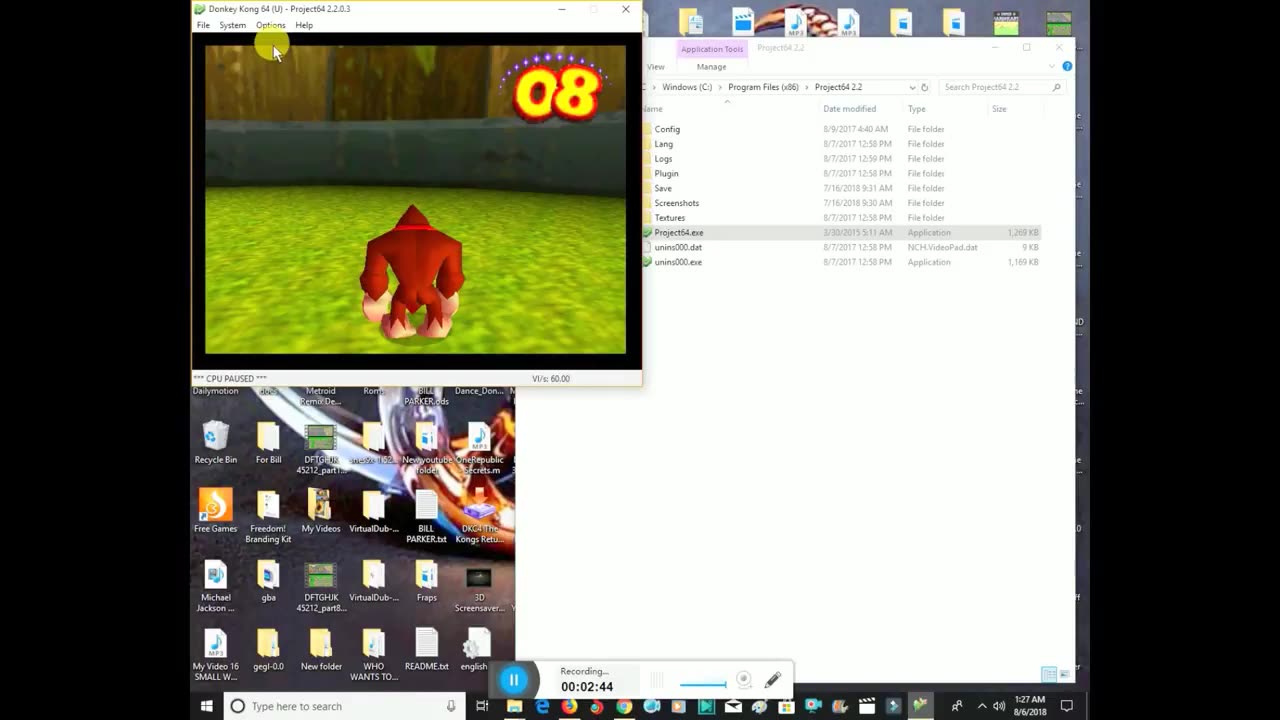Click the taskbar clock showing 1:27 AM
The height and width of the screenshot is (720, 1280).
[1030, 706]
